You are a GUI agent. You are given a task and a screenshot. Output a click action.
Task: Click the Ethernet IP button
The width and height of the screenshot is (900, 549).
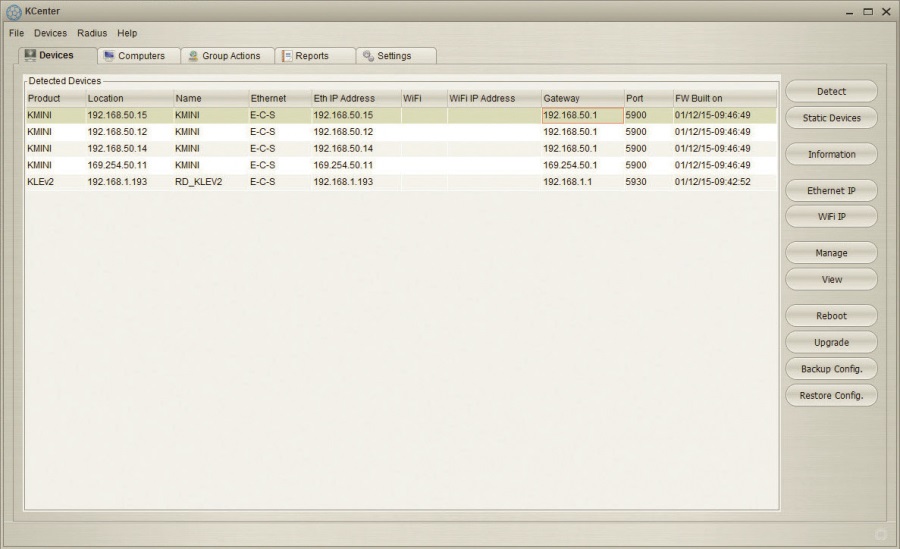point(831,191)
